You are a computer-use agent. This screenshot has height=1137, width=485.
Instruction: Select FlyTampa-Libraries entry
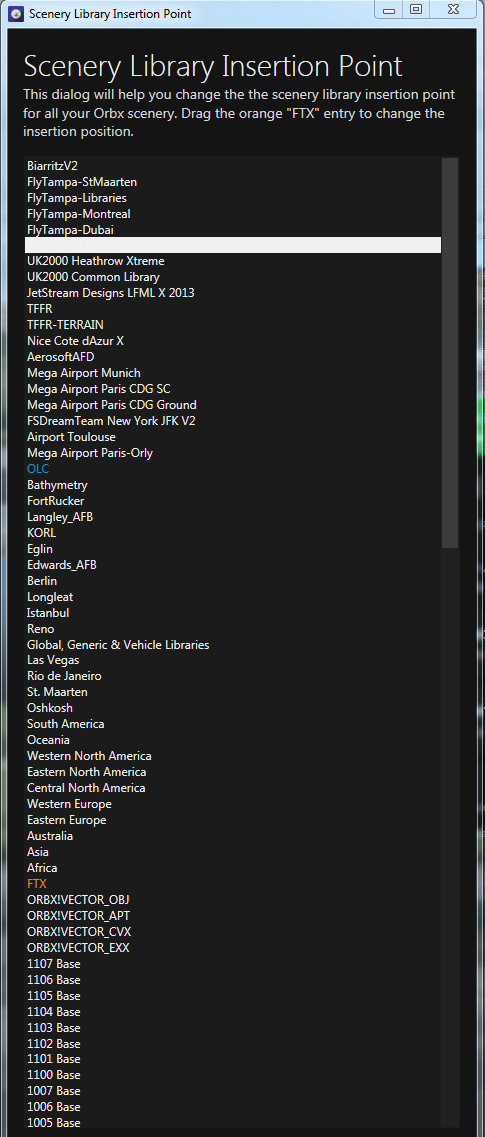[77, 197]
